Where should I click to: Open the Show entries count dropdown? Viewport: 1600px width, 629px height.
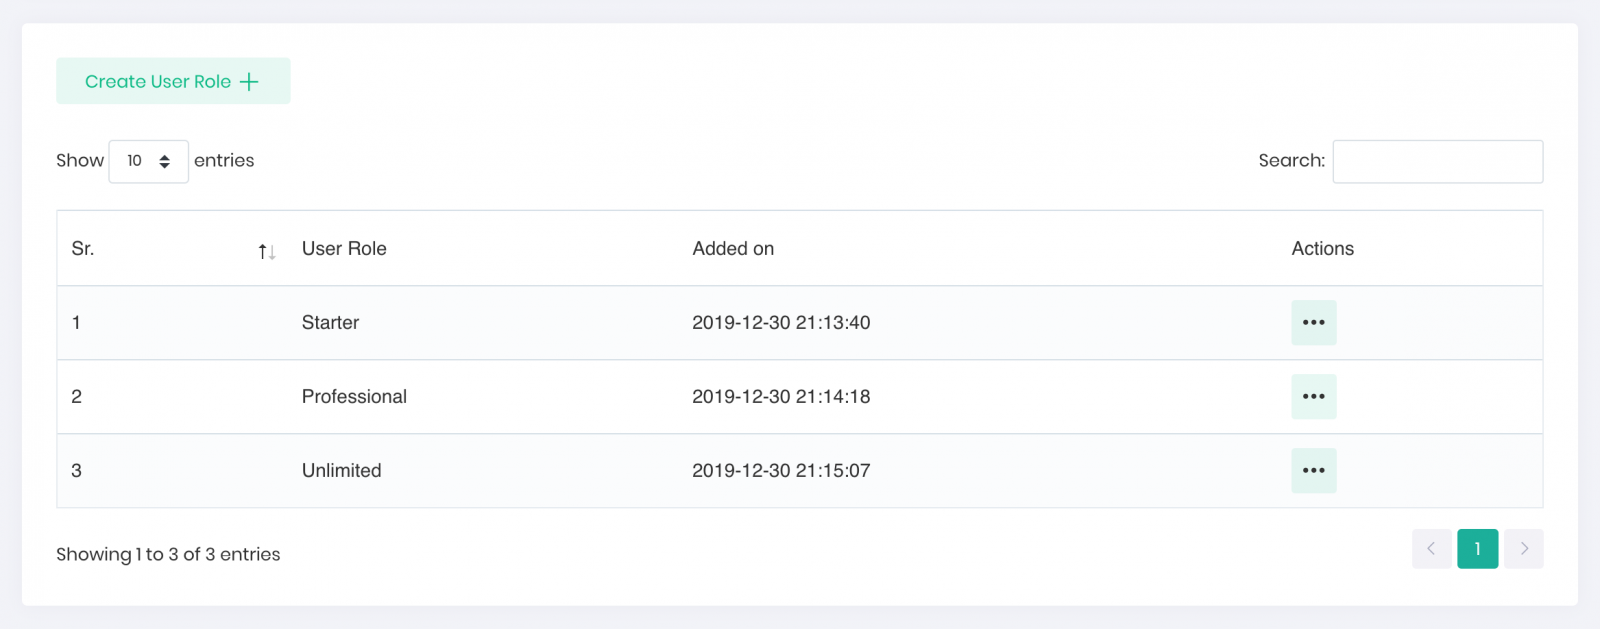(x=148, y=161)
